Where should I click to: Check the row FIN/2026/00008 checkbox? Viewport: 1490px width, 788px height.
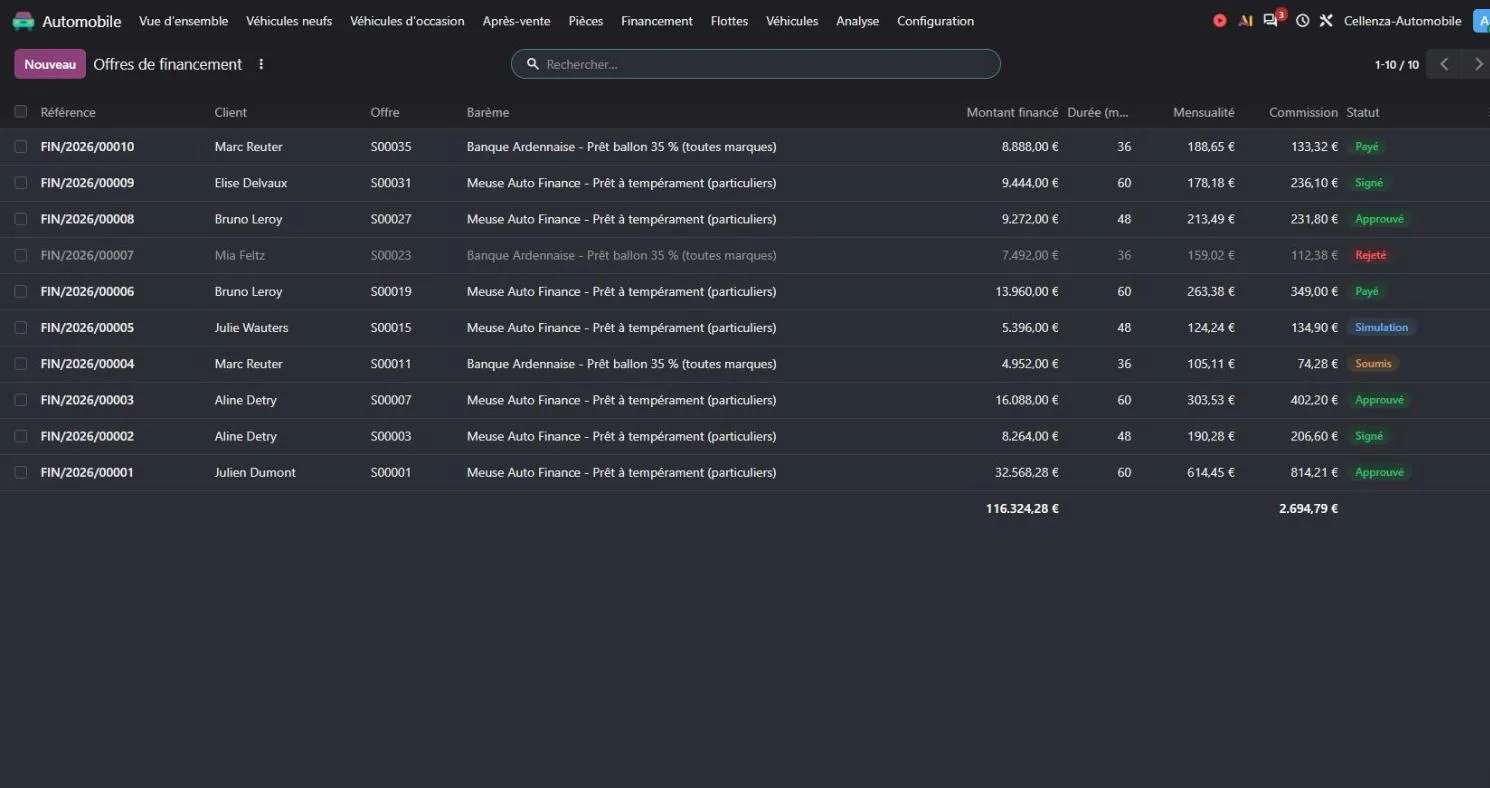(21, 219)
